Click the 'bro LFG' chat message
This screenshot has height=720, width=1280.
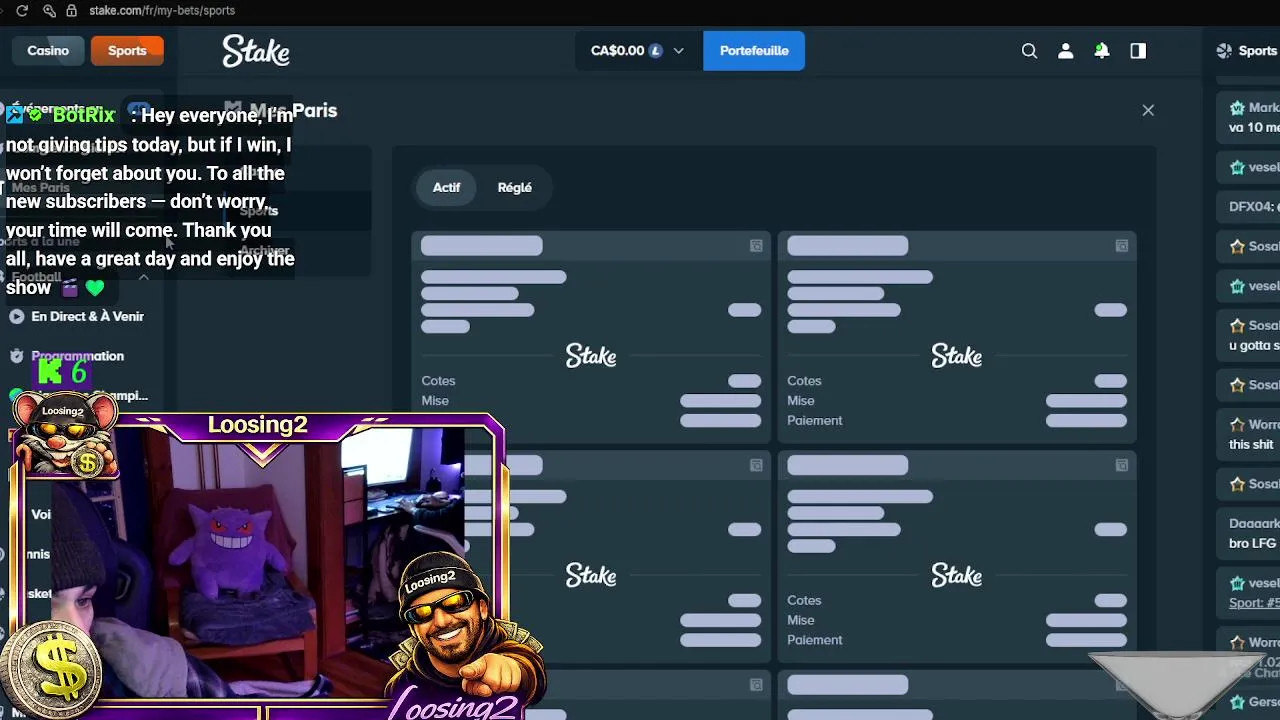1252,543
